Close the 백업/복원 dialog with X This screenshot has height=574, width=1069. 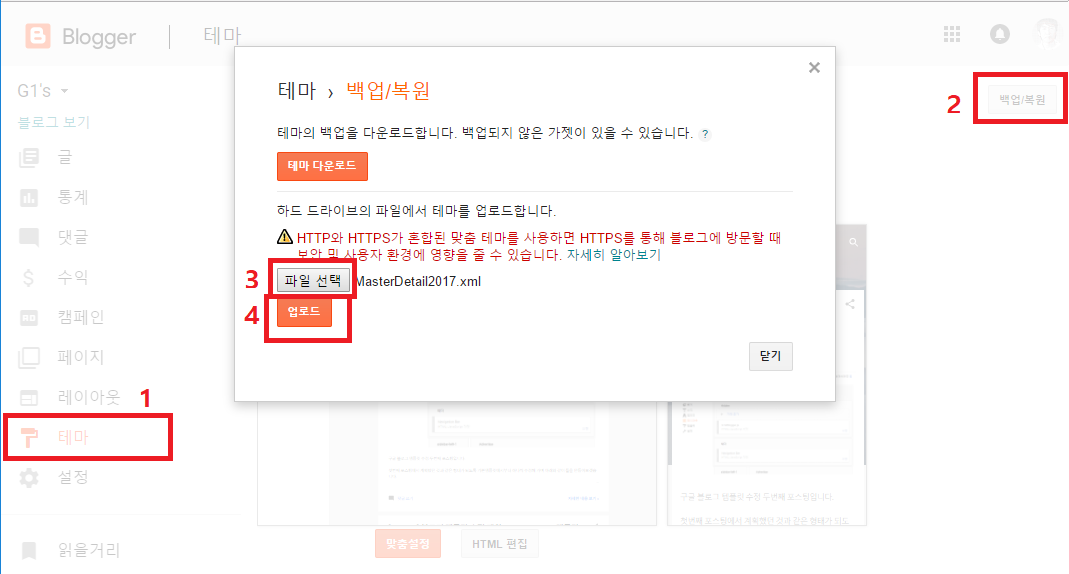click(814, 67)
